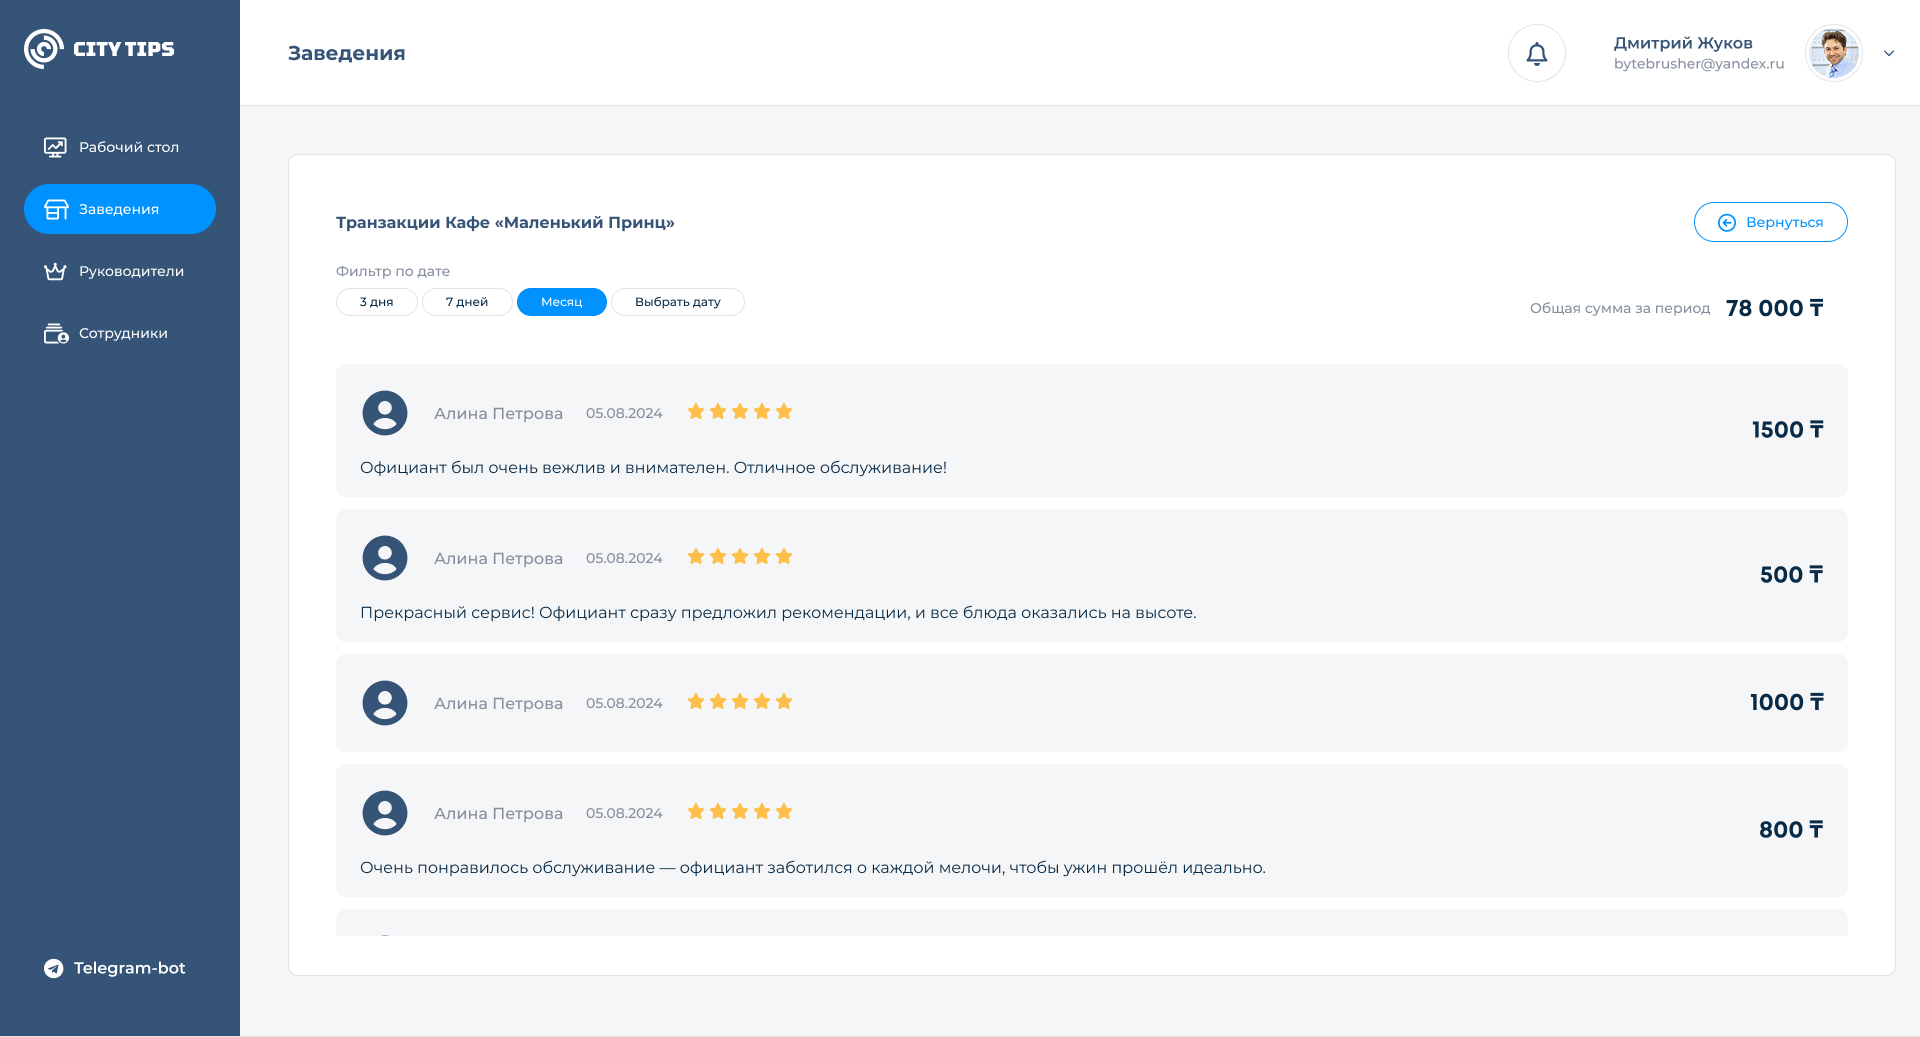Click the Сотрудники sidebar icon
1920x1037 pixels.
click(55, 333)
